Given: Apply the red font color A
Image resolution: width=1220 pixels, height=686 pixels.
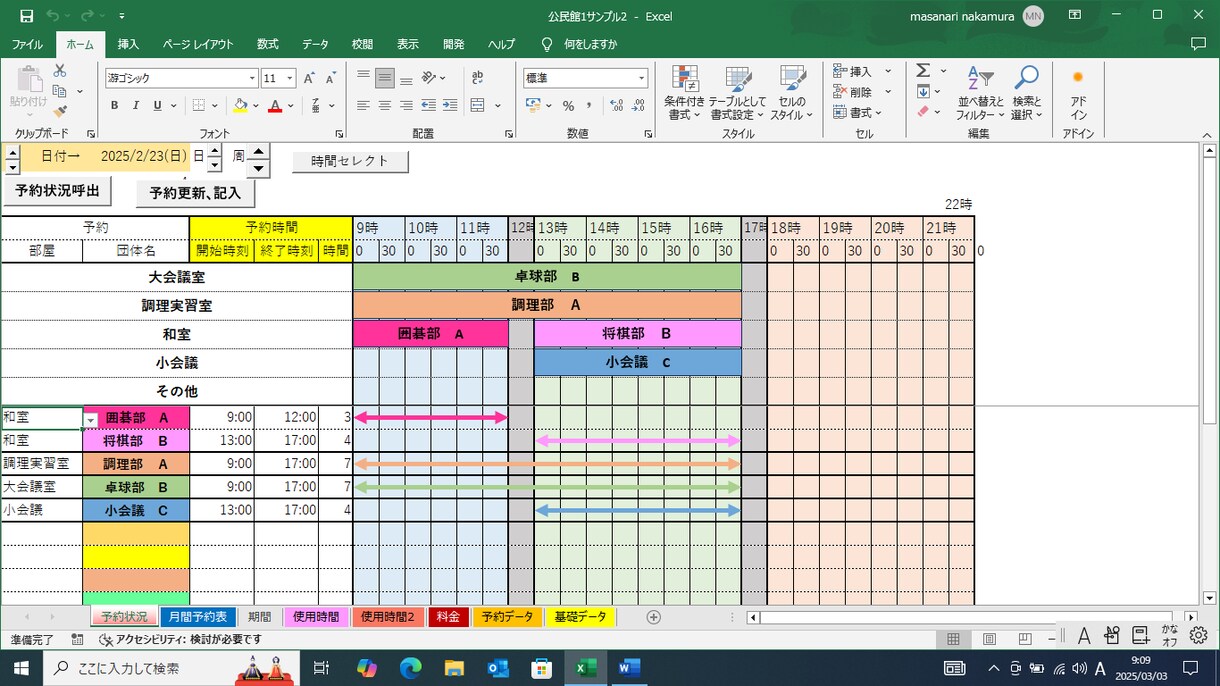Looking at the screenshot, I should click(275, 105).
